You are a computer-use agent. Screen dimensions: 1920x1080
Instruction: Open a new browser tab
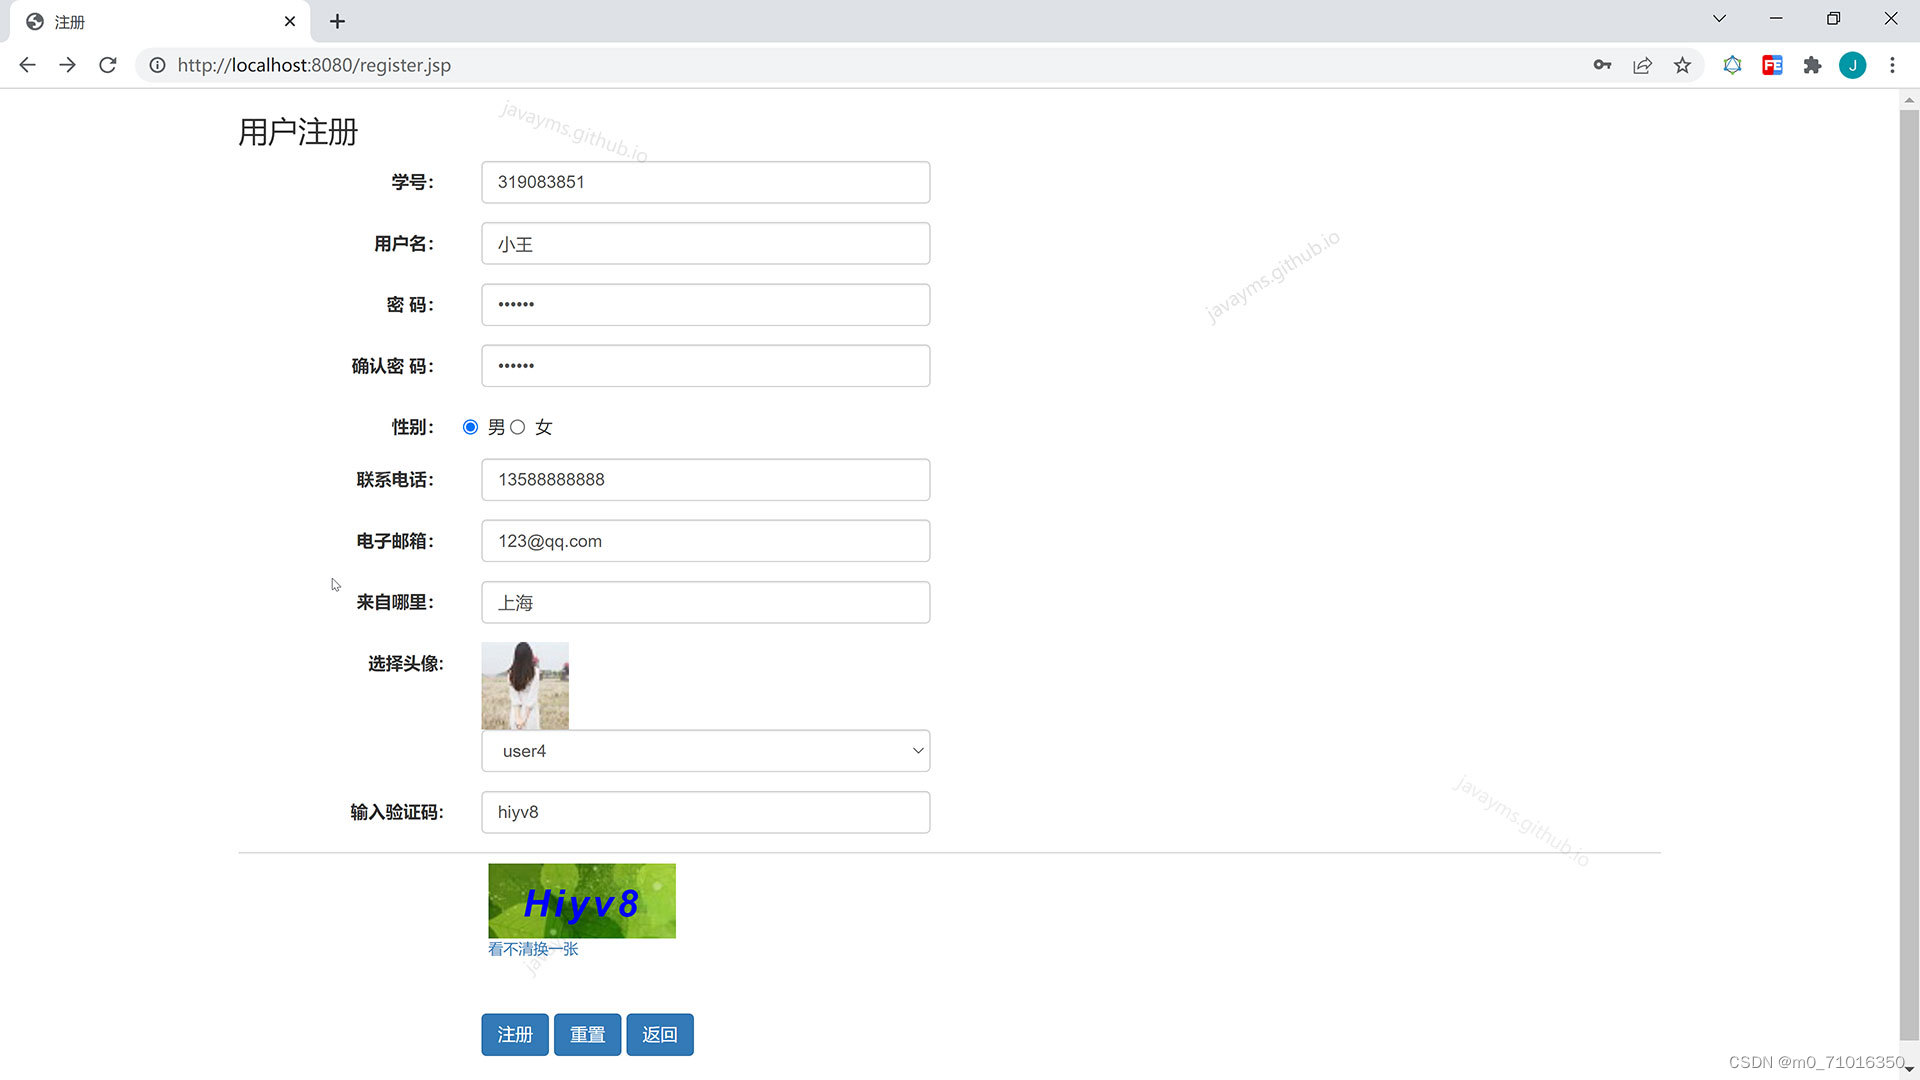click(x=337, y=22)
